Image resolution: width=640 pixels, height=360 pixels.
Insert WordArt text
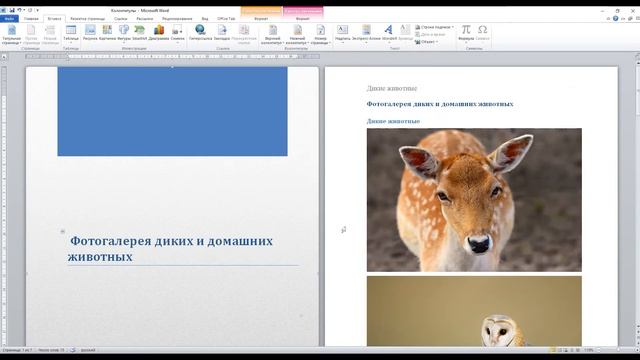click(x=389, y=33)
